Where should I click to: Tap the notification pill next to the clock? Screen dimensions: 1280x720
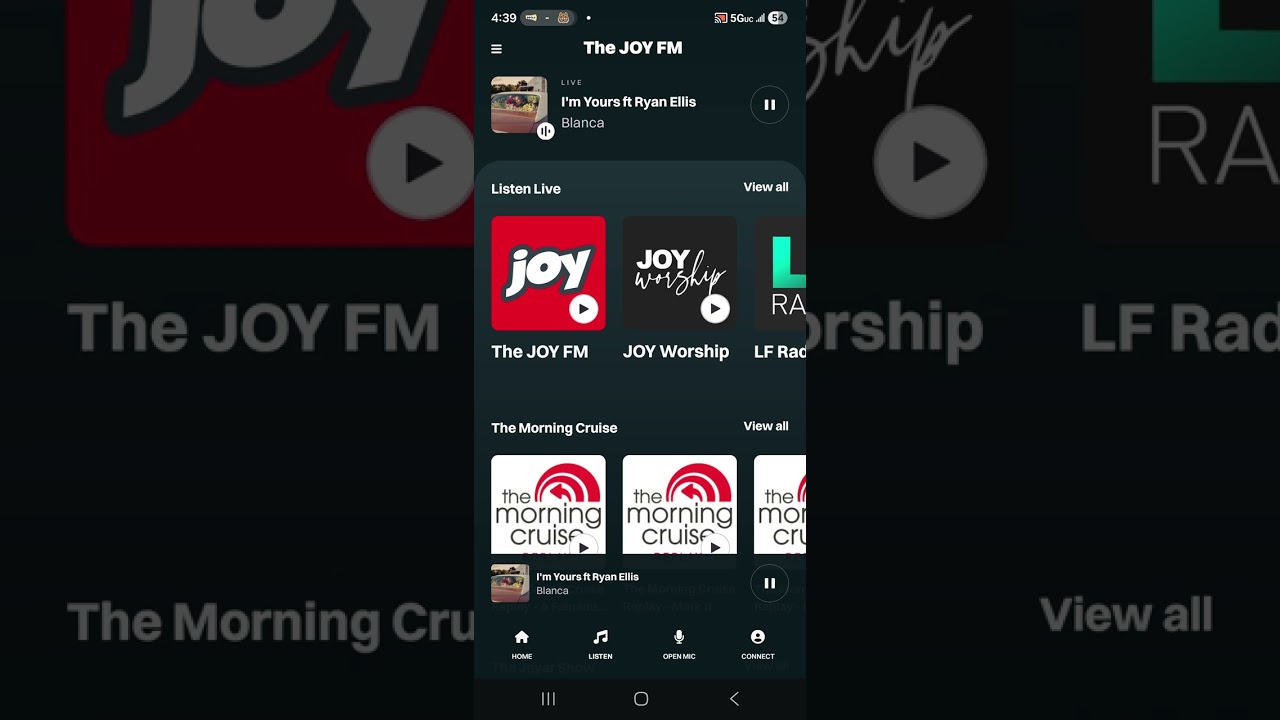pyautogui.click(x=548, y=18)
